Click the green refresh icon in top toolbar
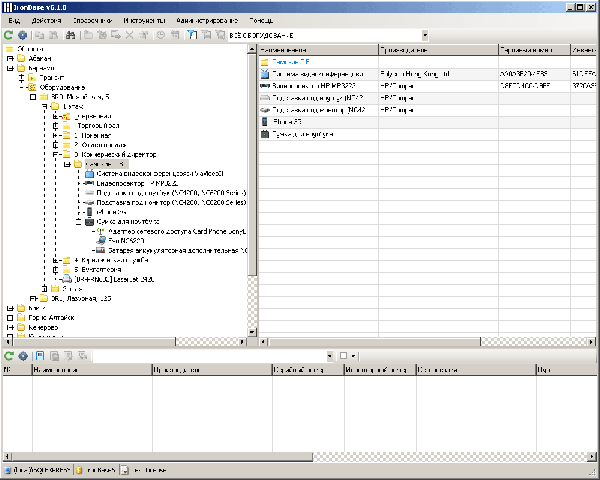The height and width of the screenshot is (480, 600). pyautogui.click(x=8, y=34)
